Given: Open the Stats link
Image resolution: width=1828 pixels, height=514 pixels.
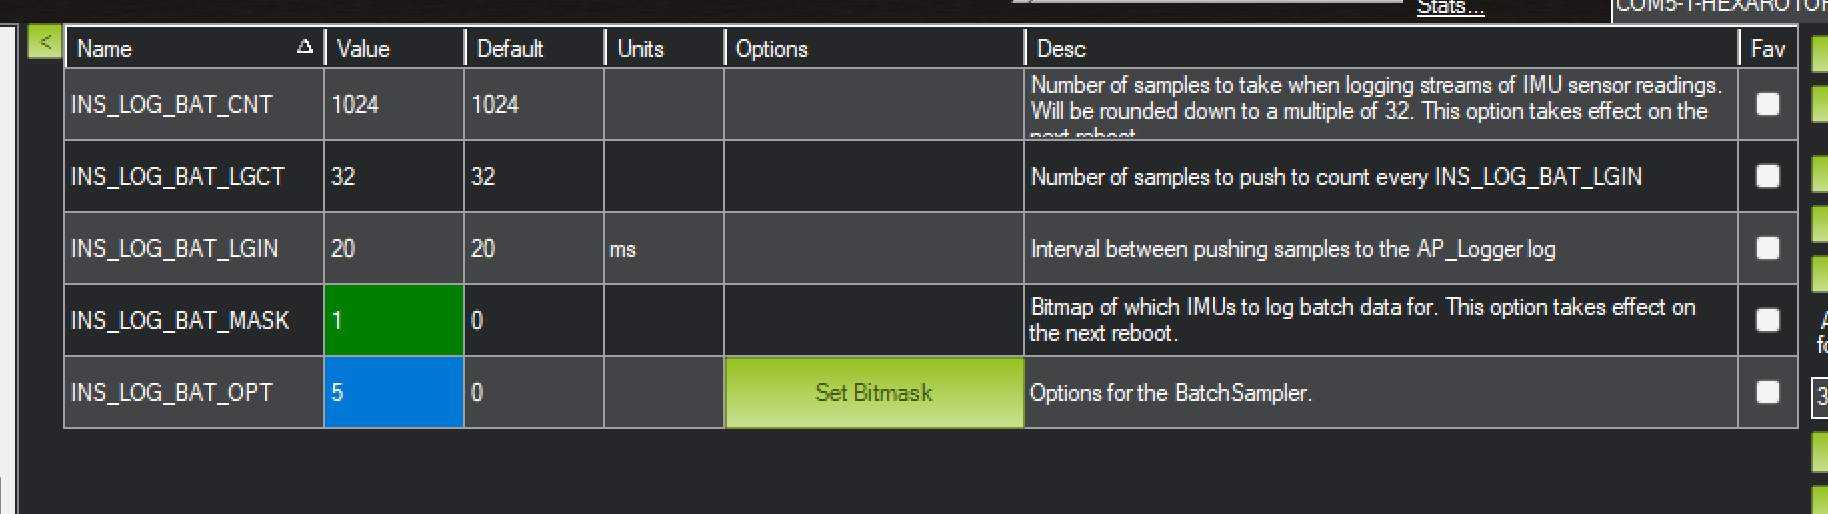Looking at the screenshot, I should 1450,7.
